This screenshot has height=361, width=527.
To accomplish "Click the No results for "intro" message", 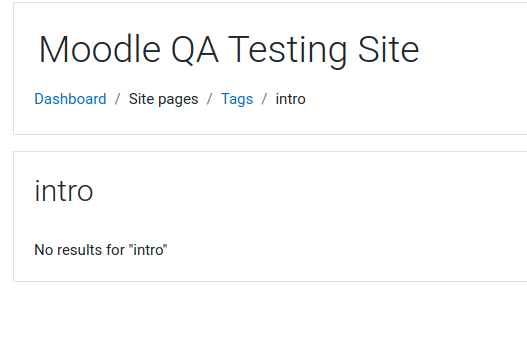I will point(101,250).
